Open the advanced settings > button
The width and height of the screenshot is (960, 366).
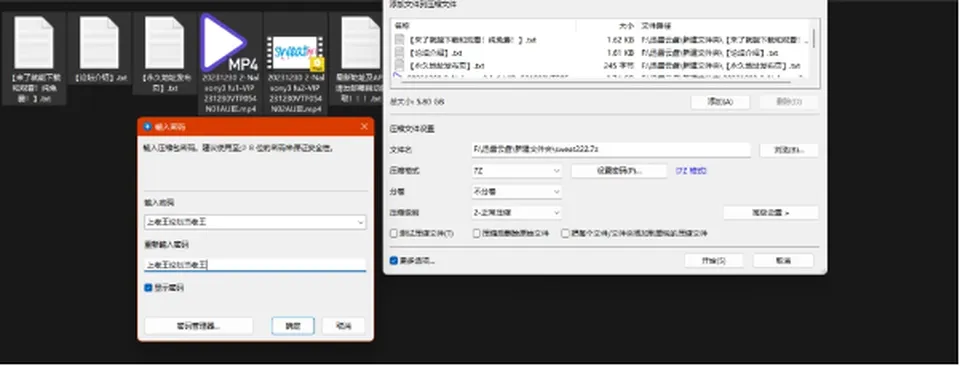771,213
